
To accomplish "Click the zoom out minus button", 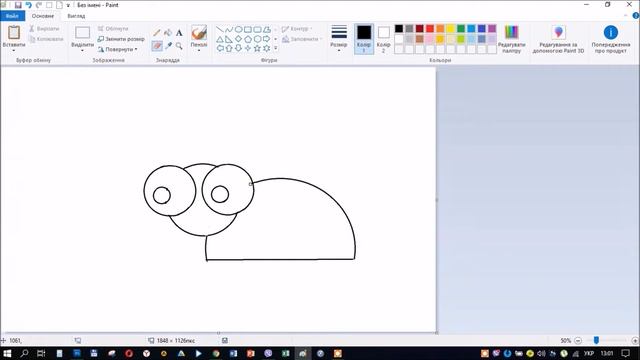I will point(578,340).
